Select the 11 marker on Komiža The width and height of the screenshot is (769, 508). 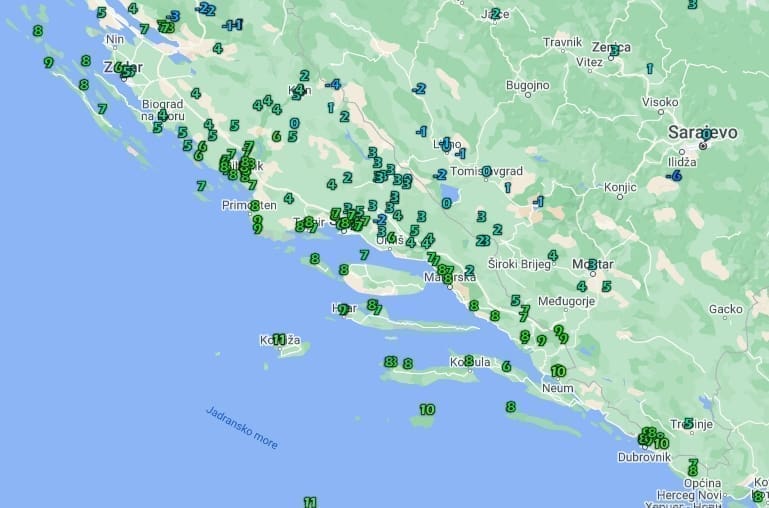click(x=279, y=339)
